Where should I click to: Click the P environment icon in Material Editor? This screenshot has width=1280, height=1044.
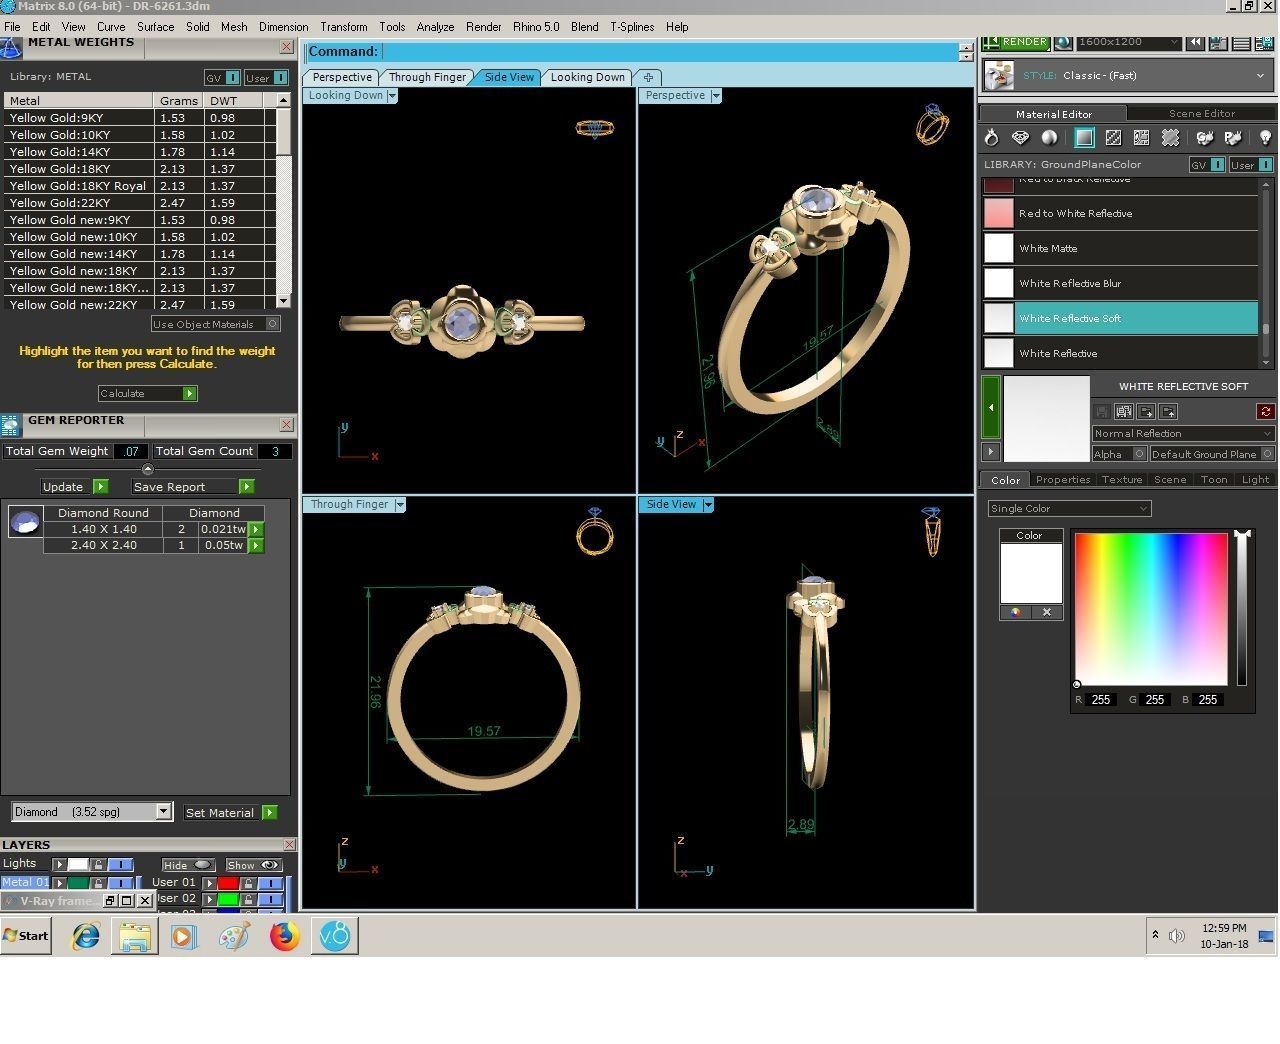click(1233, 138)
